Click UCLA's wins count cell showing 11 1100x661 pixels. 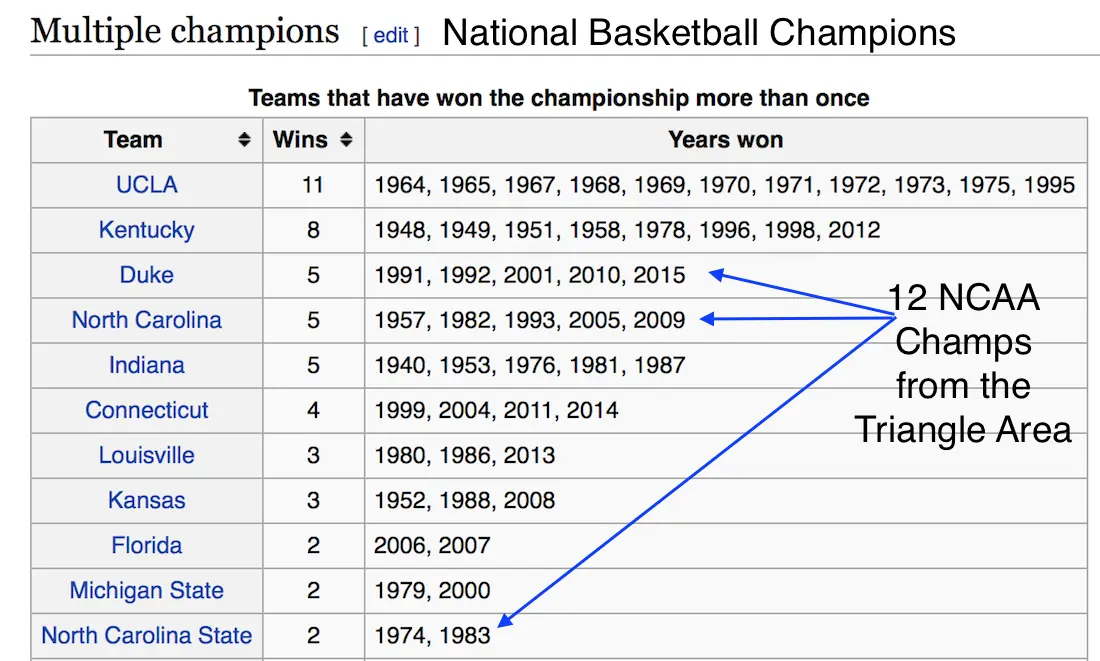coord(313,185)
